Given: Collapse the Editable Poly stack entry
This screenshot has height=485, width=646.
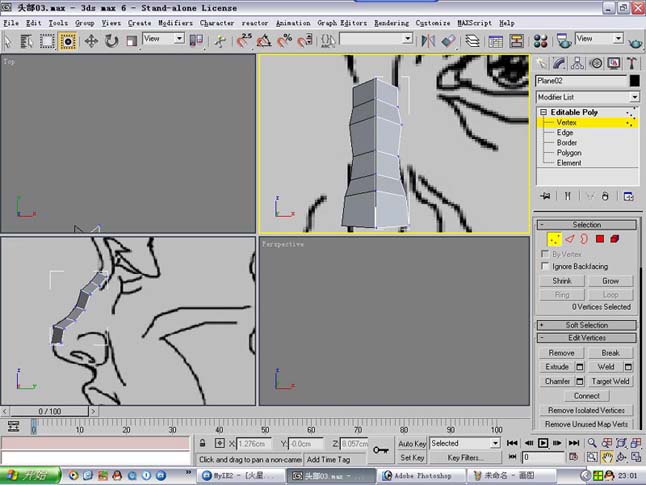Looking at the screenshot, I should point(543,112).
